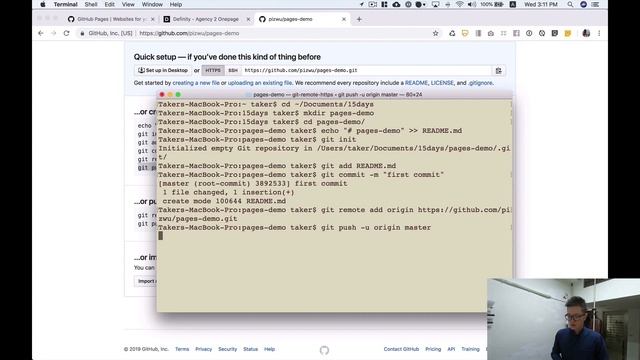The height and width of the screenshot is (360, 640).
Task: Open Chrome's three-dot menu
Action: coord(599,33)
